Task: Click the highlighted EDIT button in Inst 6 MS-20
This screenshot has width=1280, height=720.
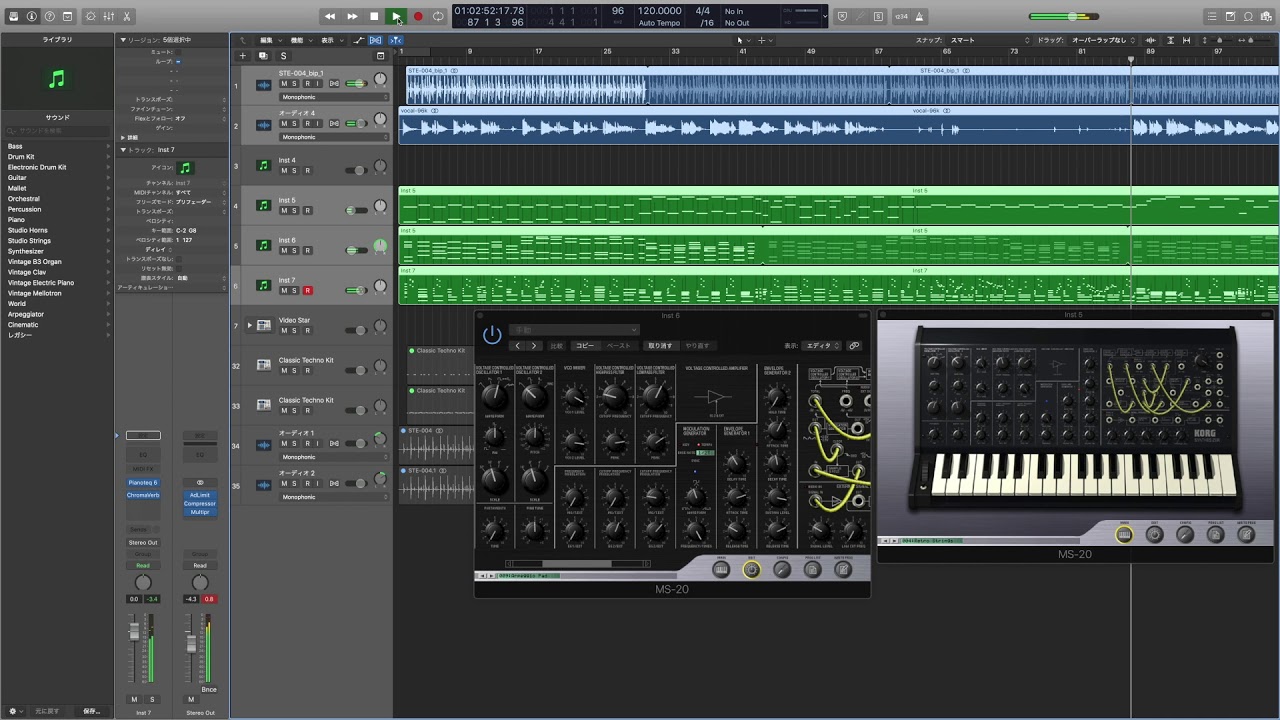Action: [x=751, y=570]
